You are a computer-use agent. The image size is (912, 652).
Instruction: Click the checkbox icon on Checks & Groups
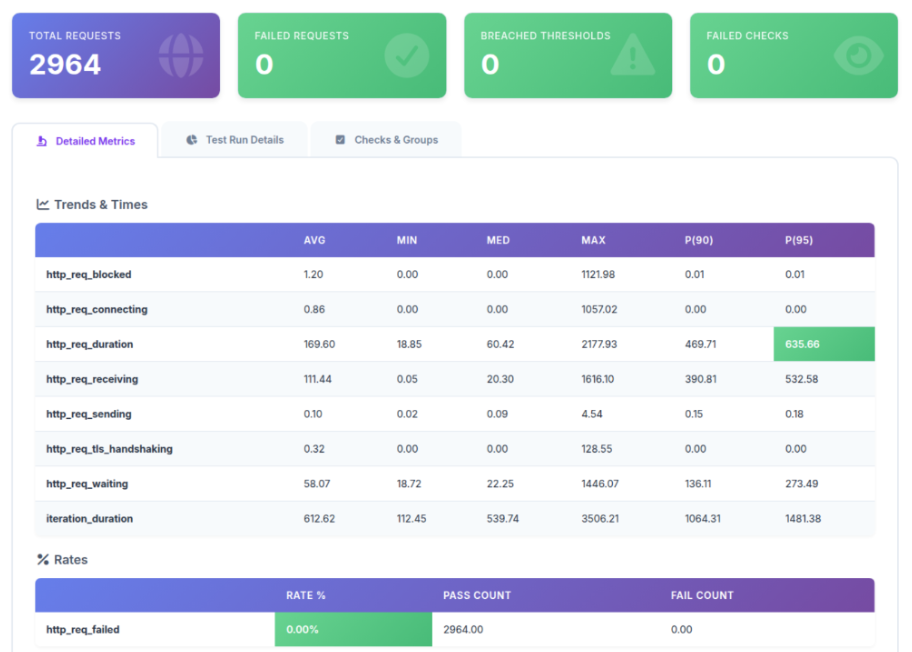click(340, 140)
